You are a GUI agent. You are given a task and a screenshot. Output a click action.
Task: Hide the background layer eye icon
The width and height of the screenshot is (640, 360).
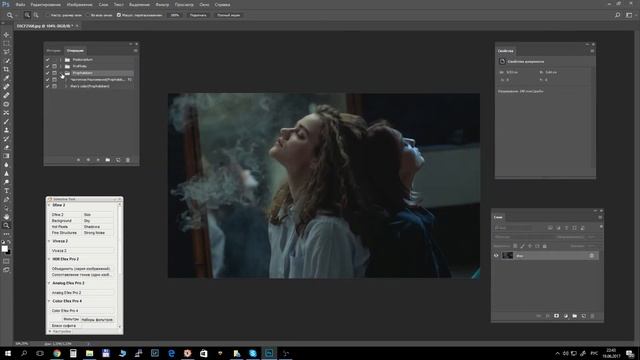coord(496,256)
